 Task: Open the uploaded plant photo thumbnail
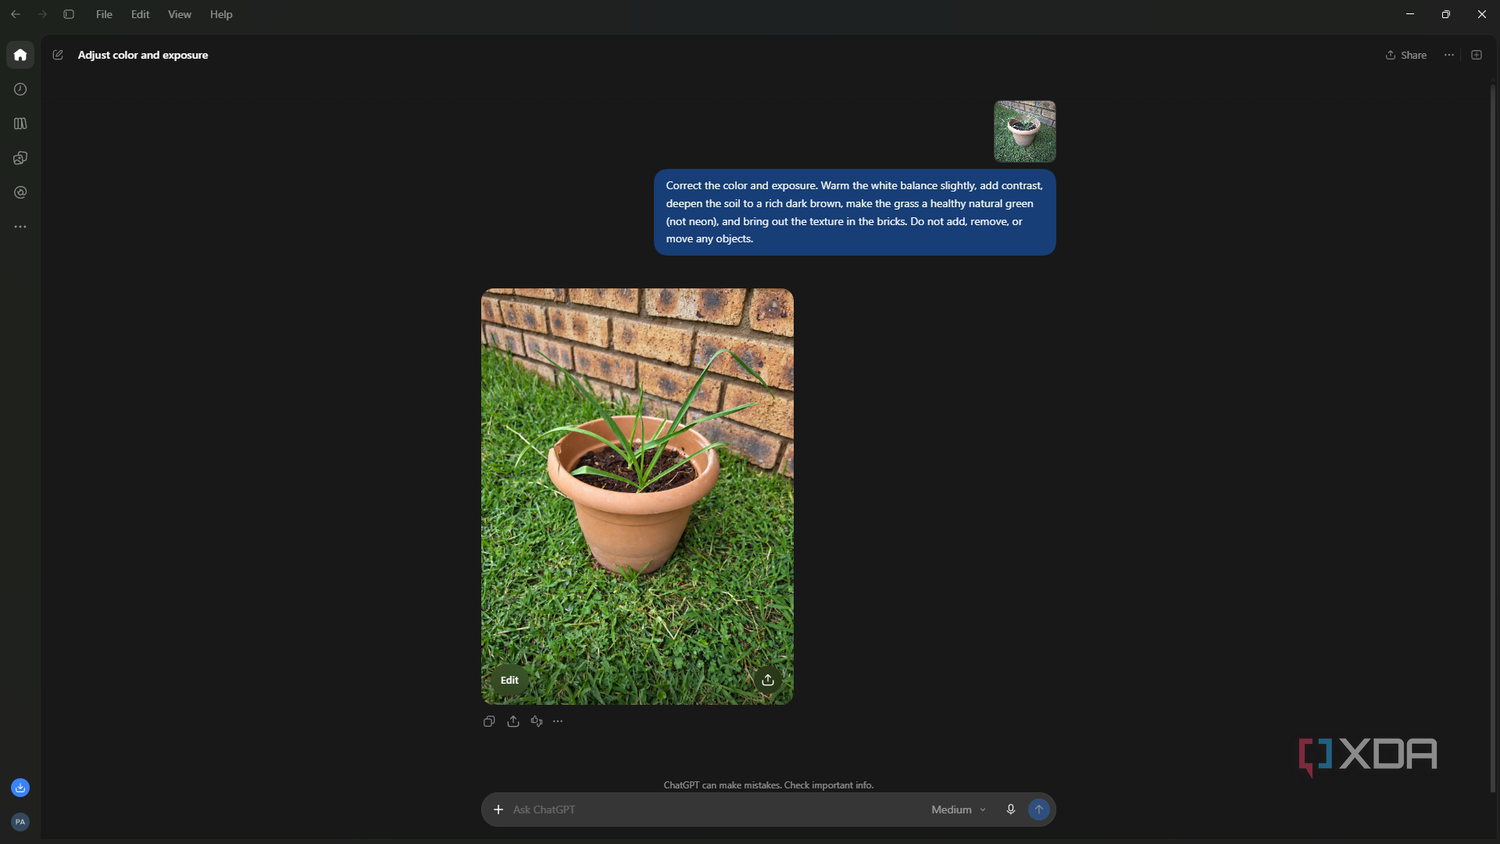[x=1025, y=131]
